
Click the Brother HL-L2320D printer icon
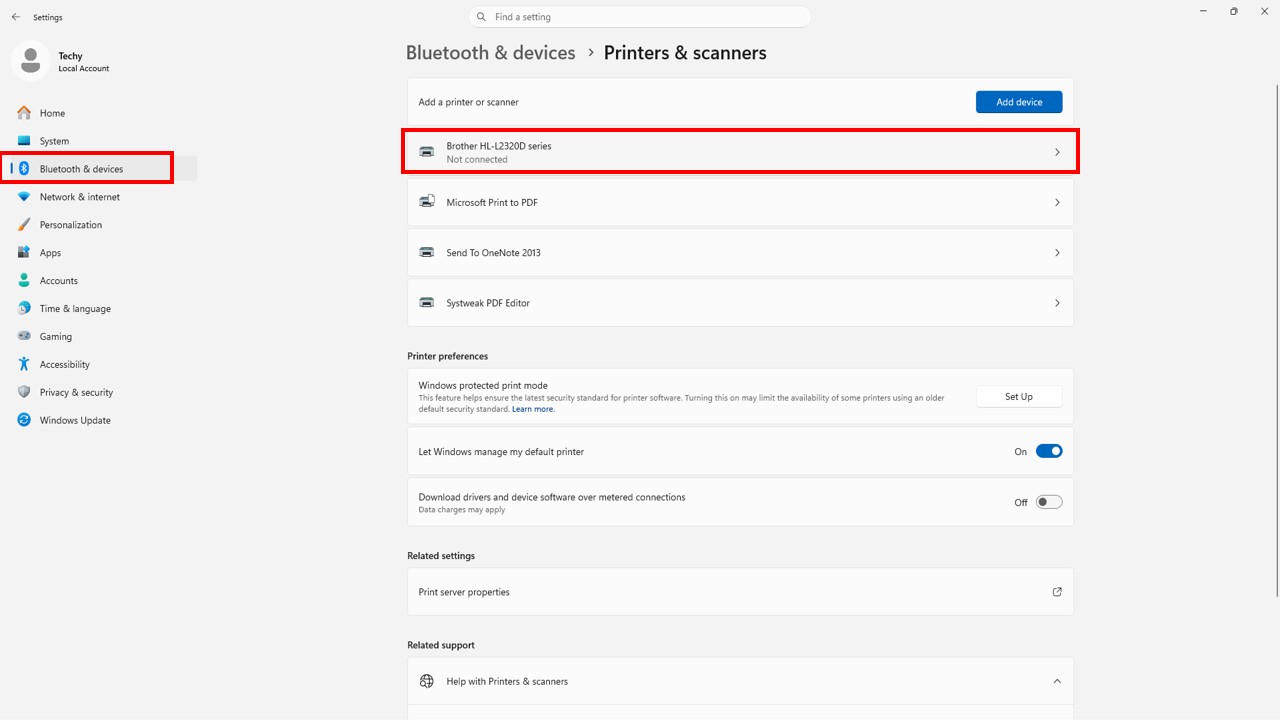click(x=427, y=152)
